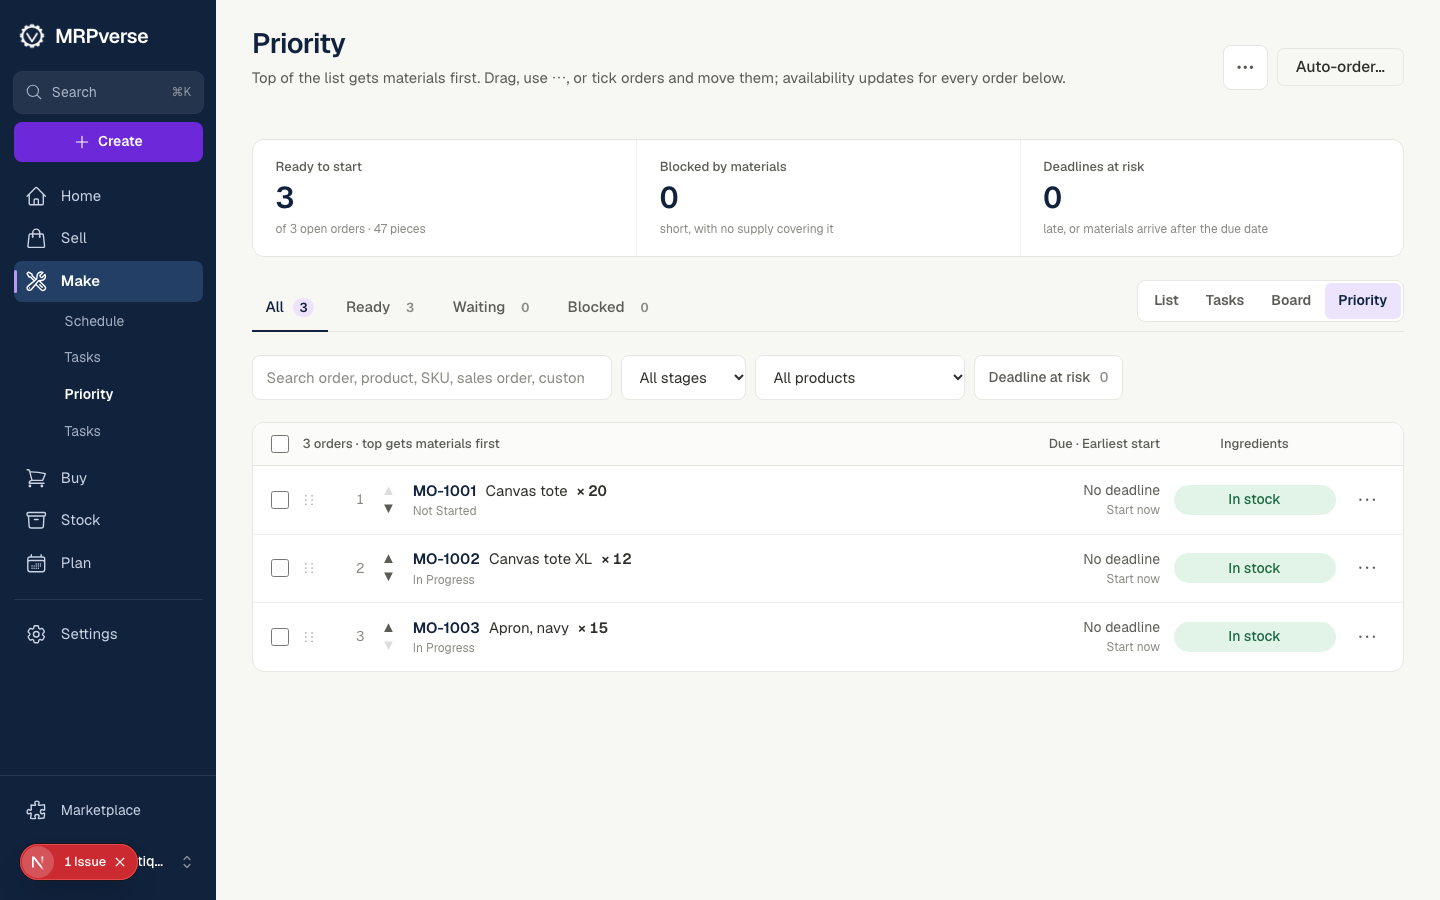Click the drag handle for MO-1003
The image size is (1440, 900).
[309, 637]
